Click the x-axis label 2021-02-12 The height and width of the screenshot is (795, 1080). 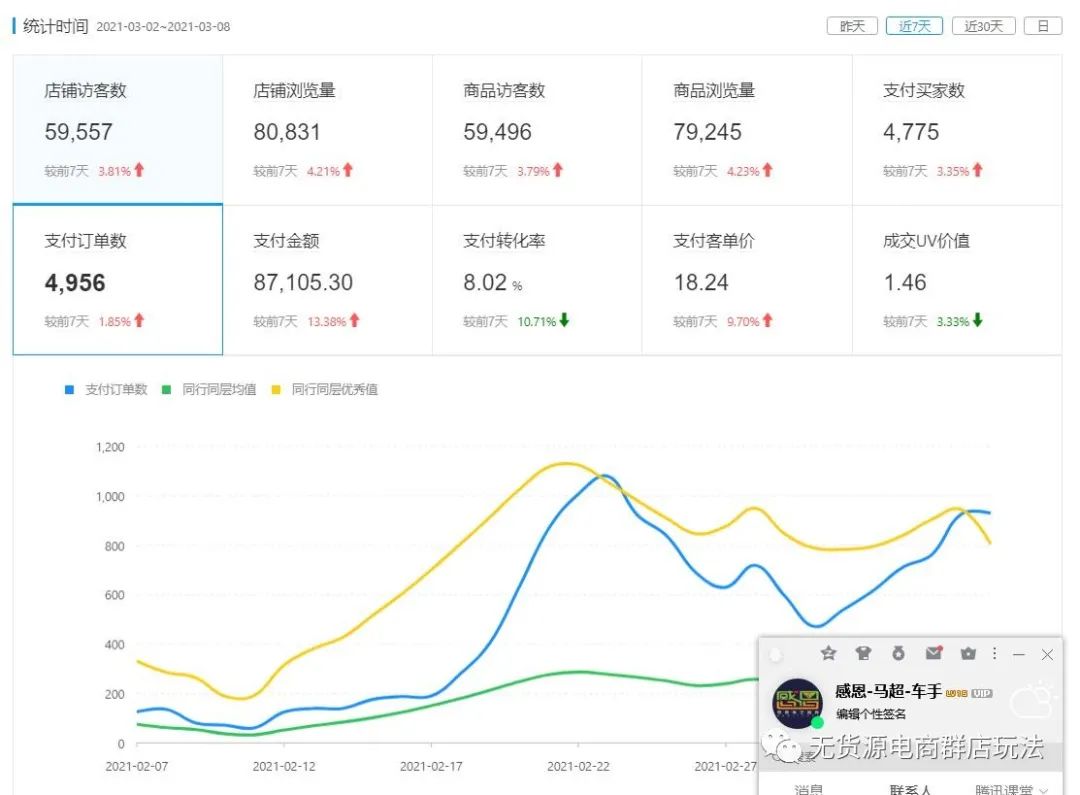tap(284, 766)
